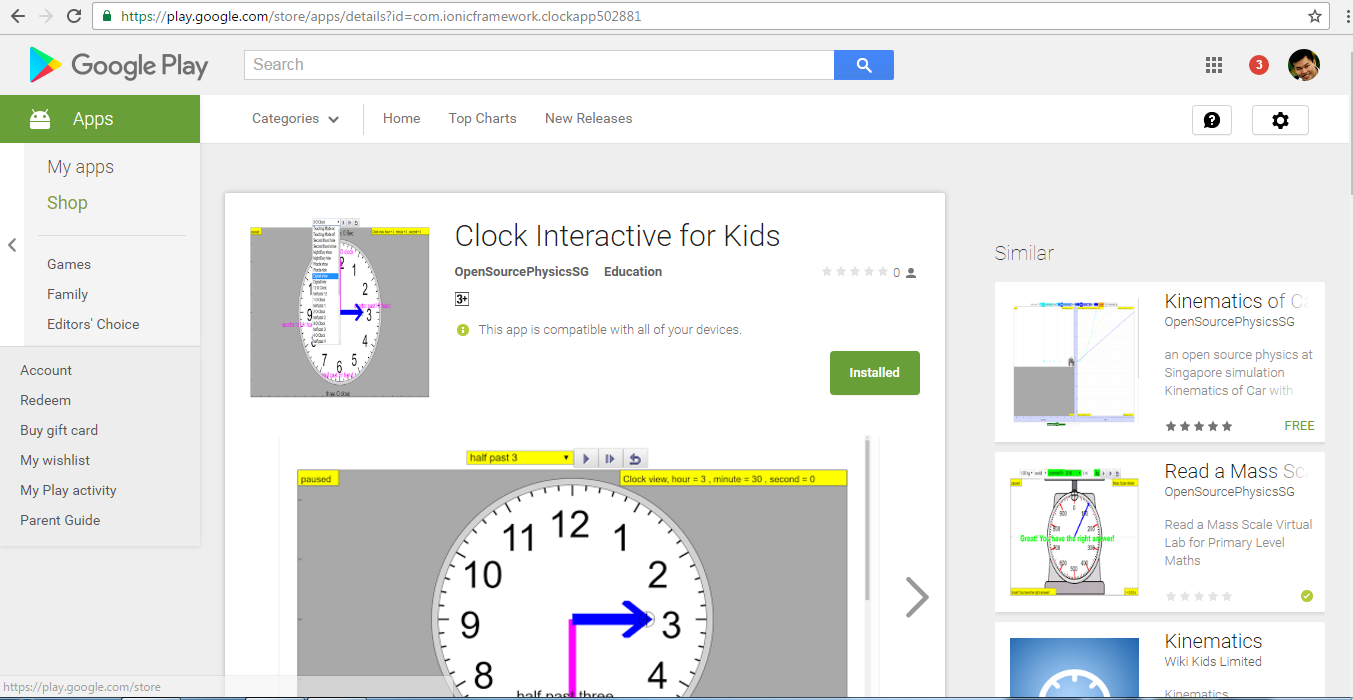Viewport: 1353px width, 700px height.
Task: Select Shop in the sidebar
Action: pos(67,203)
